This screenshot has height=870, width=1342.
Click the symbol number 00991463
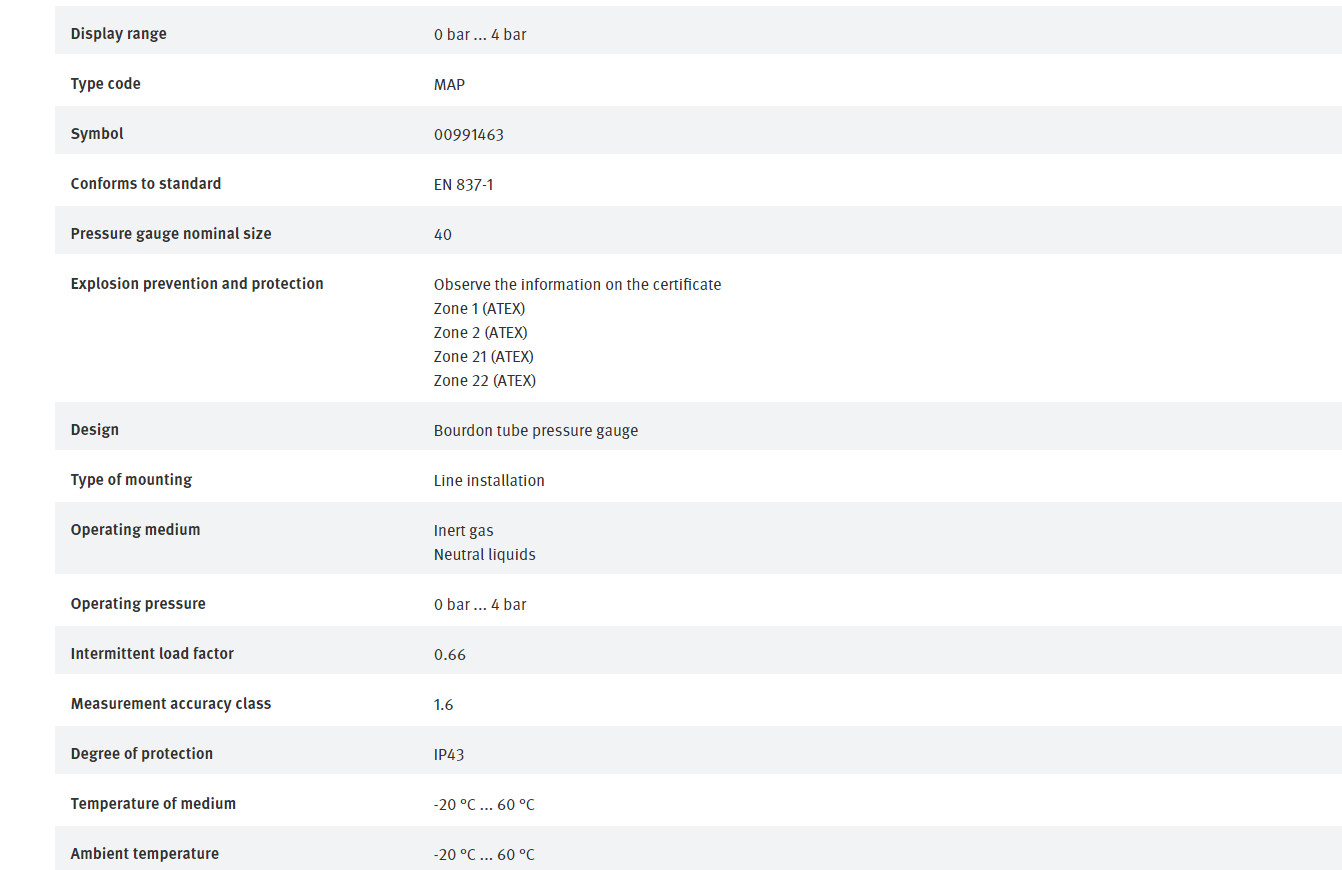tap(469, 135)
